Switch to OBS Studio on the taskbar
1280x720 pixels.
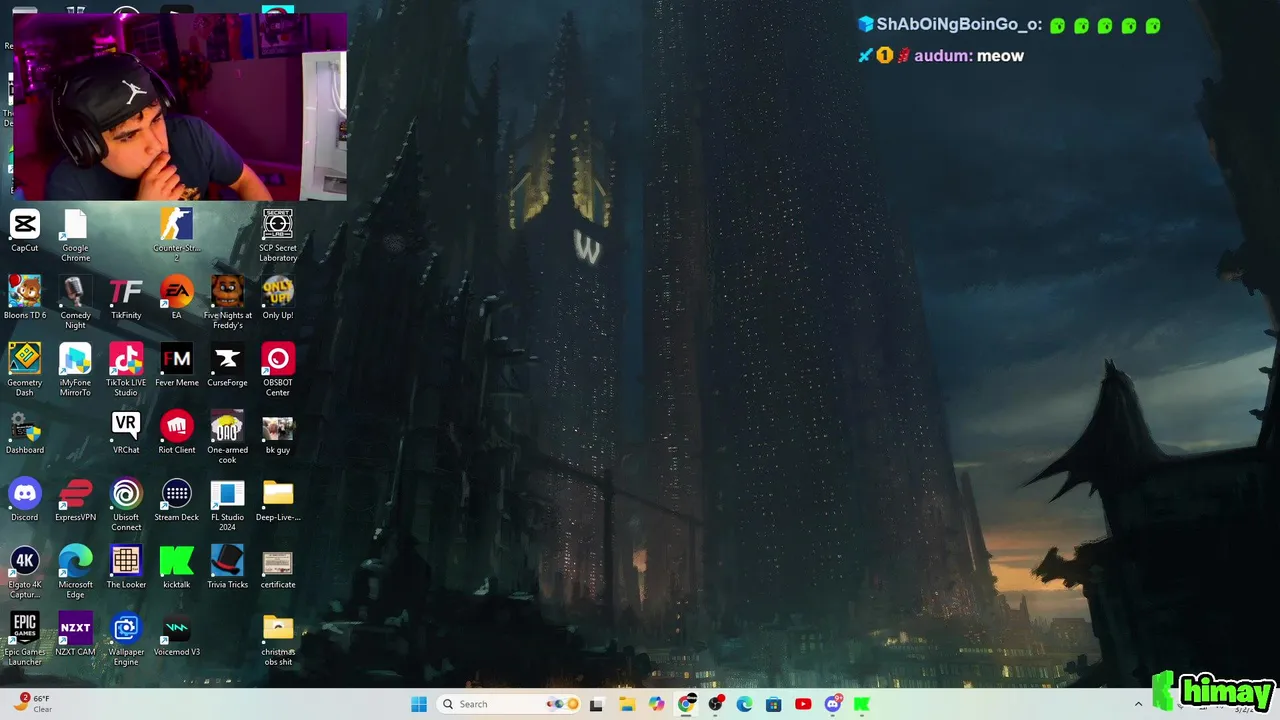pyautogui.click(x=715, y=704)
